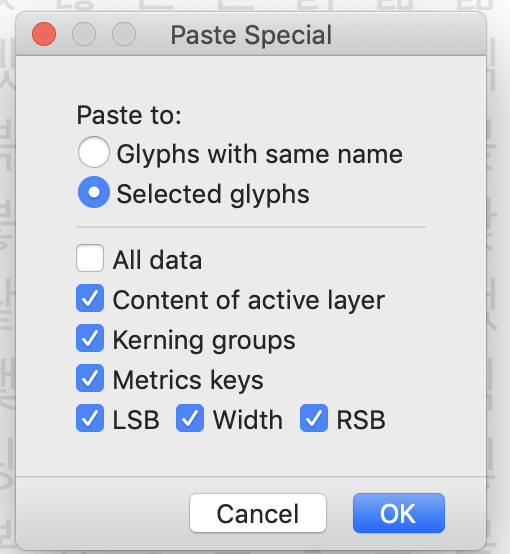Uncheck the "Content of active layer" box
510x554 pixels.
click(x=90, y=298)
